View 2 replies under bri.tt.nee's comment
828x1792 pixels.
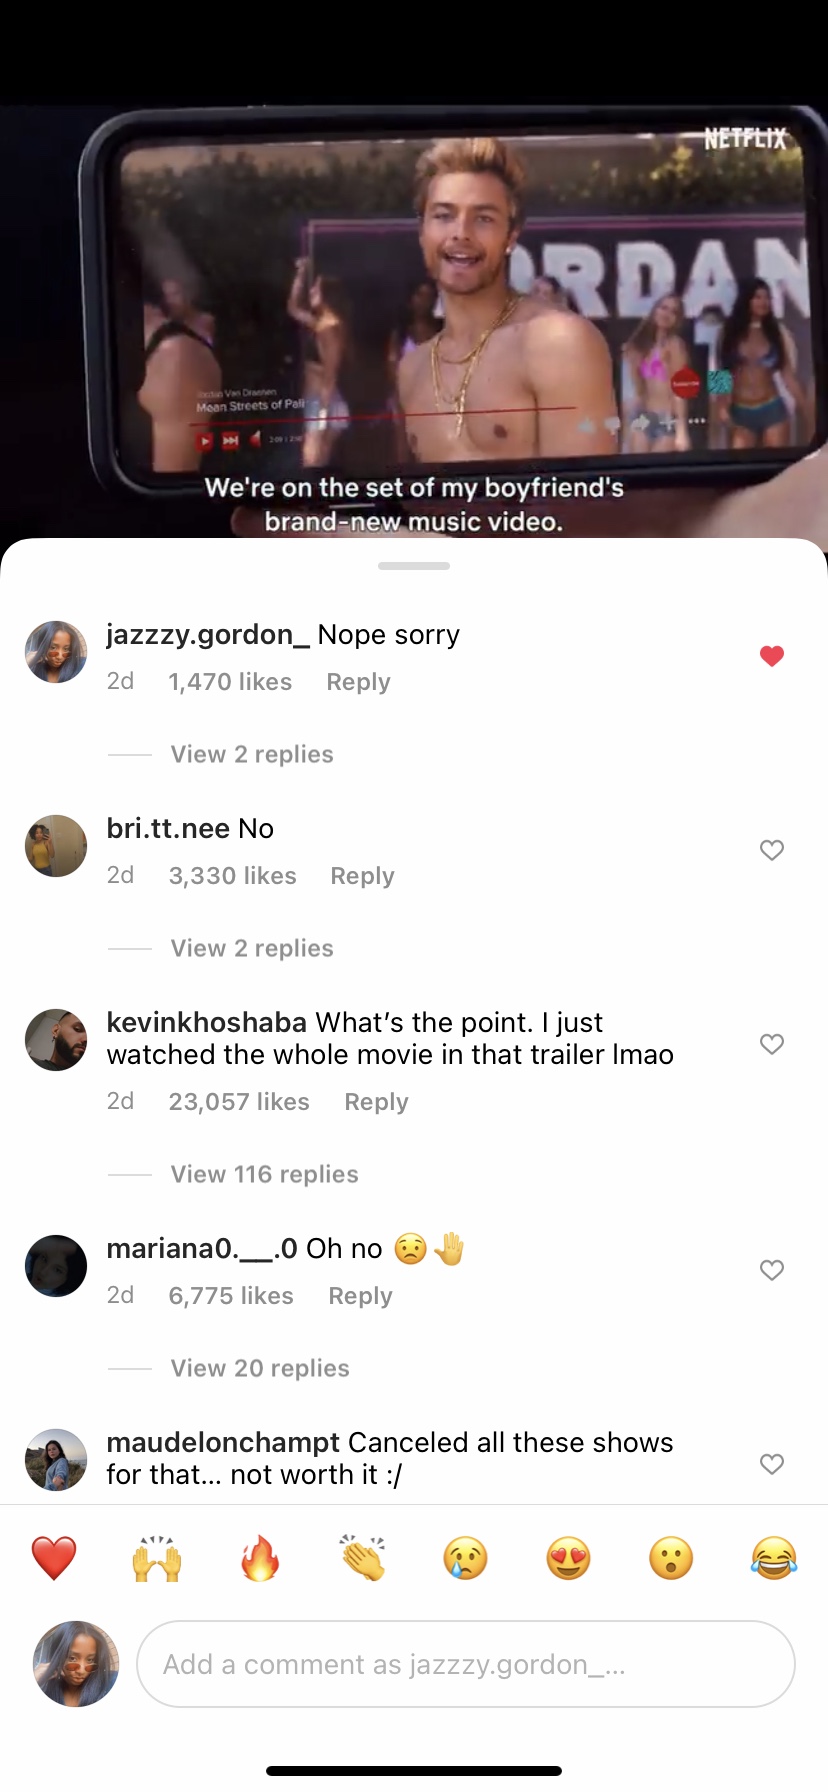point(252,948)
